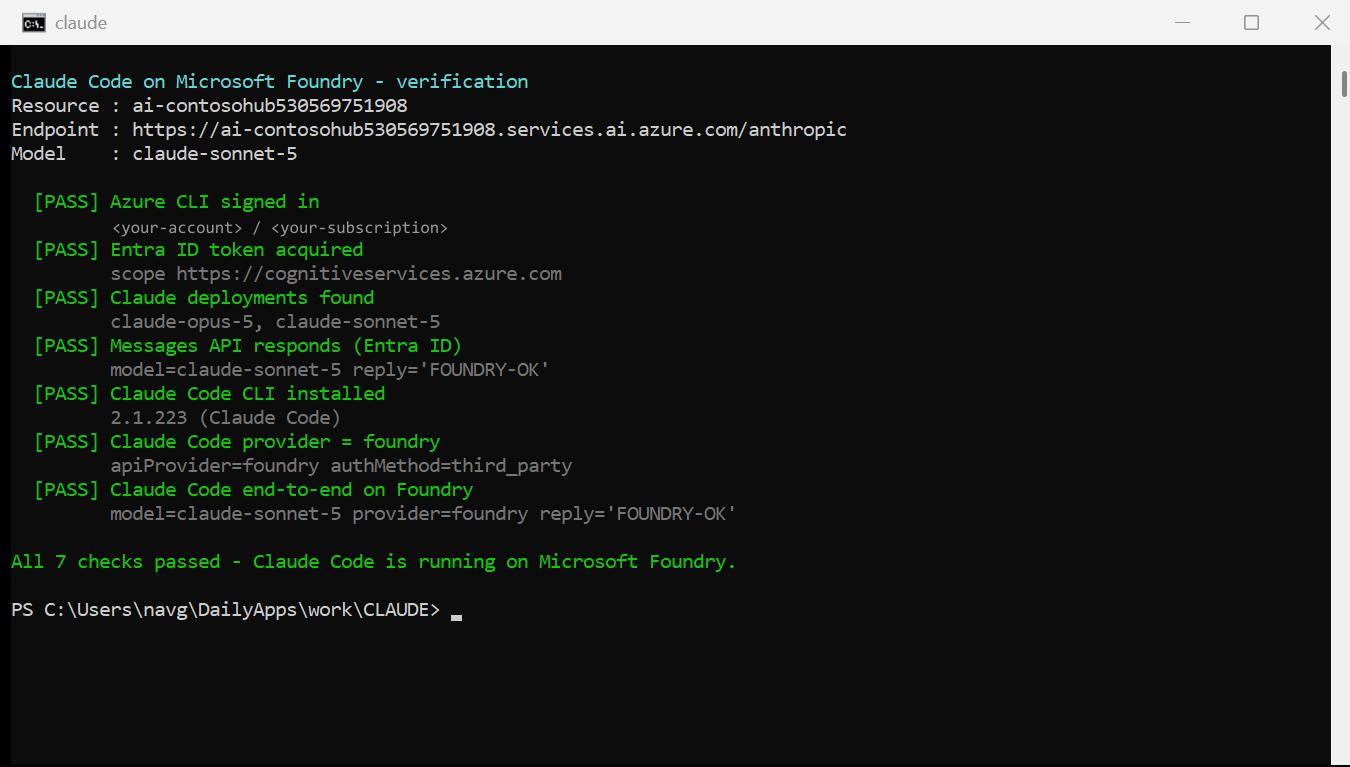Click the 'model=claude-sonnet-5 provider=foundry' reply line
The image size is (1350, 767).
click(423, 514)
